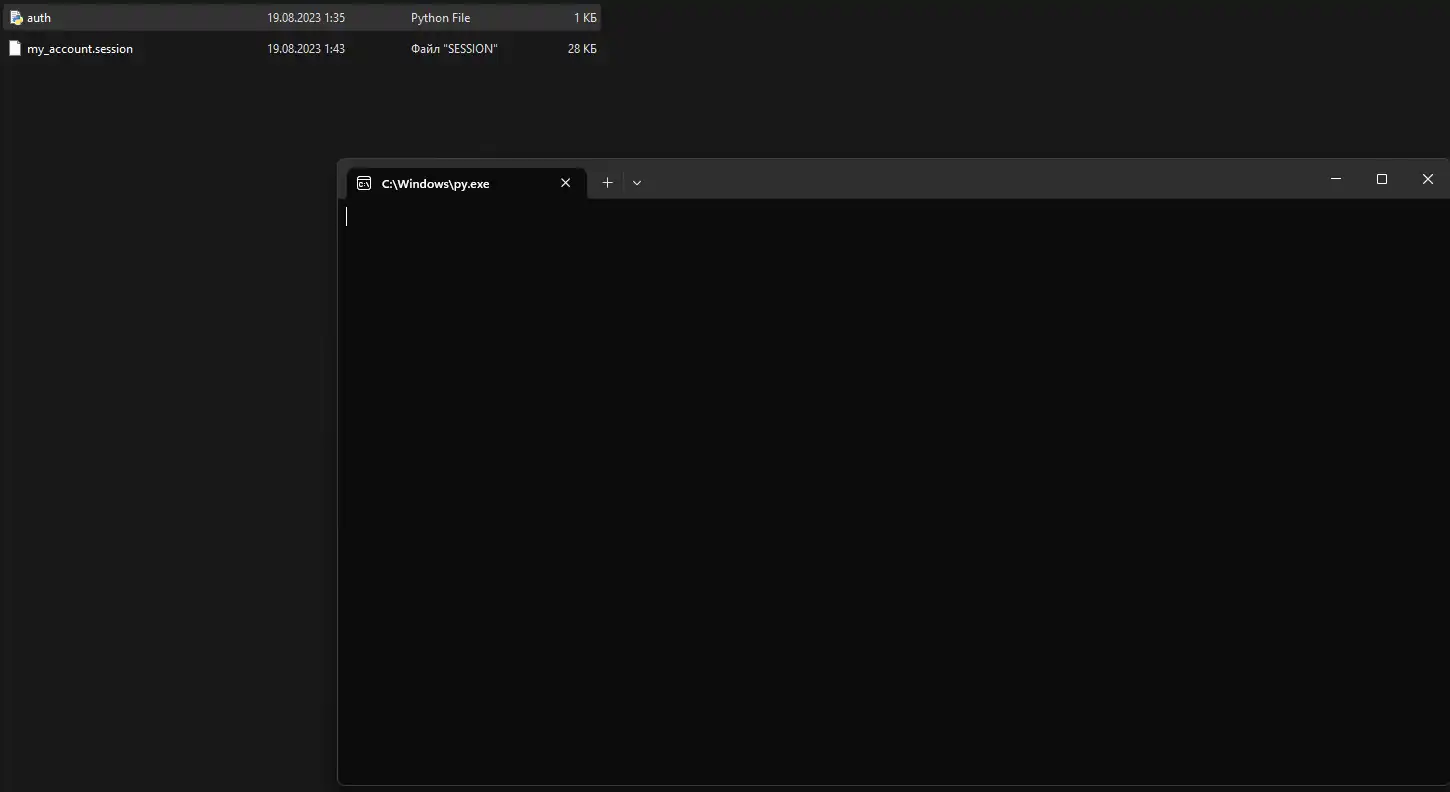
Task: Select the C:\Windows\py.exe tab title
Action: click(x=435, y=184)
